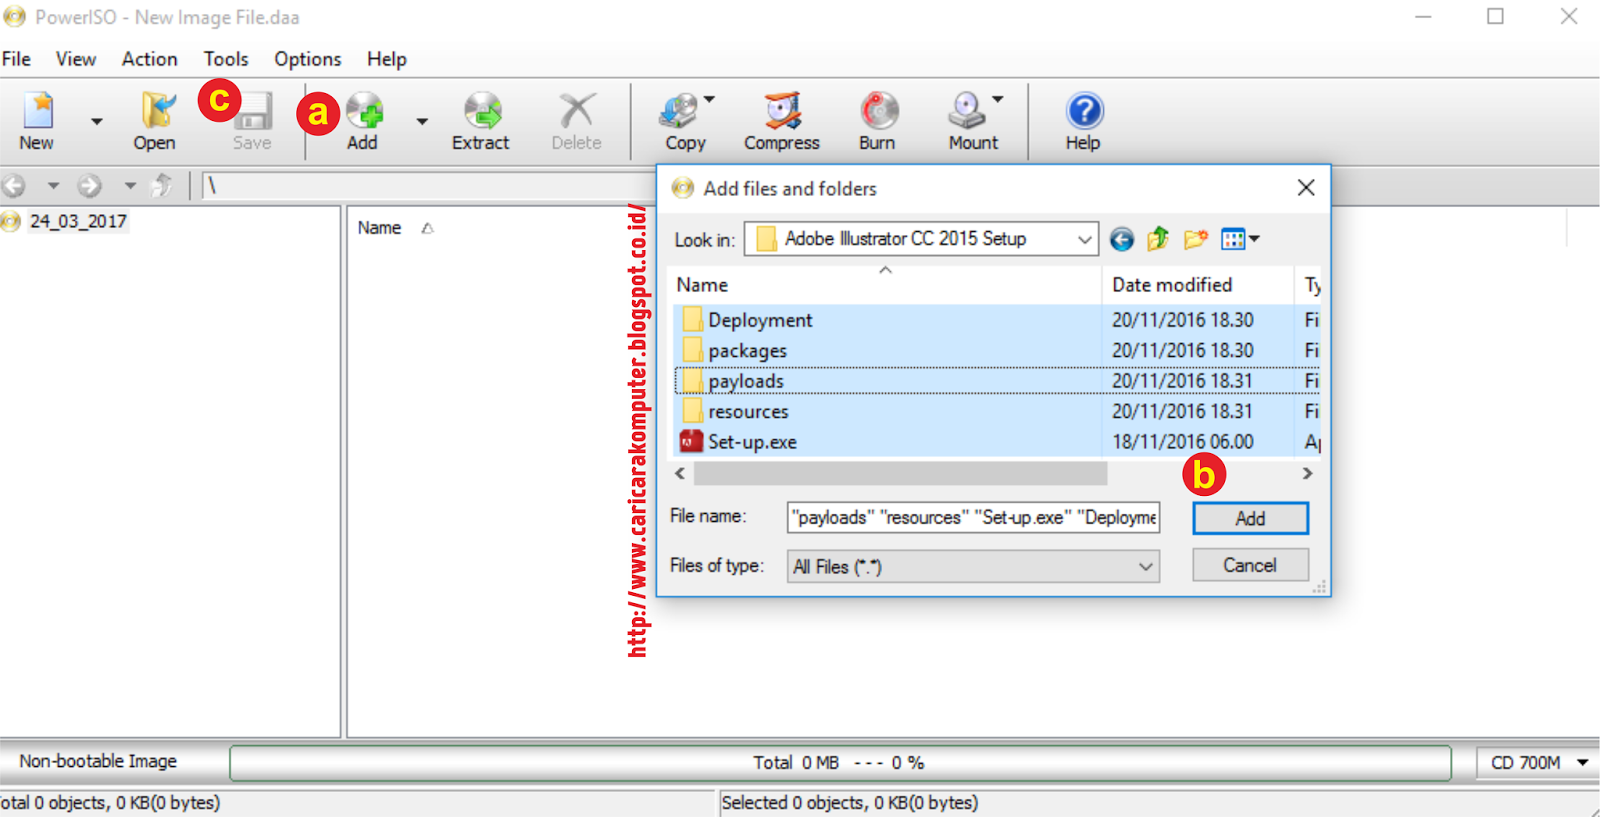1600x817 pixels.
Task: Click the navigation Back arrow icon
Action: (x=14, y=185)
